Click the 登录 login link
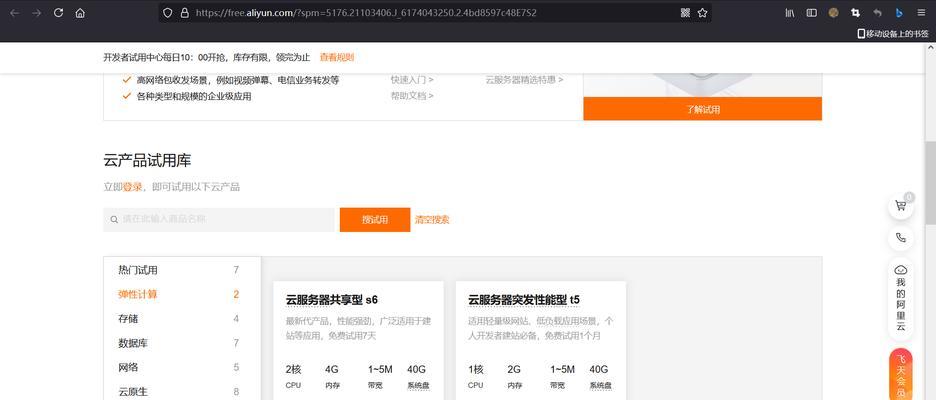The image size is (936, 400). pos(133,187)
